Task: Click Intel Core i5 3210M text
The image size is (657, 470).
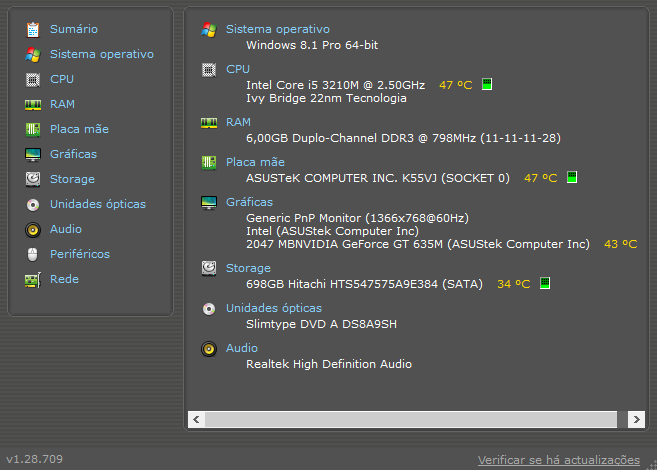Action: (x=336, y=85)
